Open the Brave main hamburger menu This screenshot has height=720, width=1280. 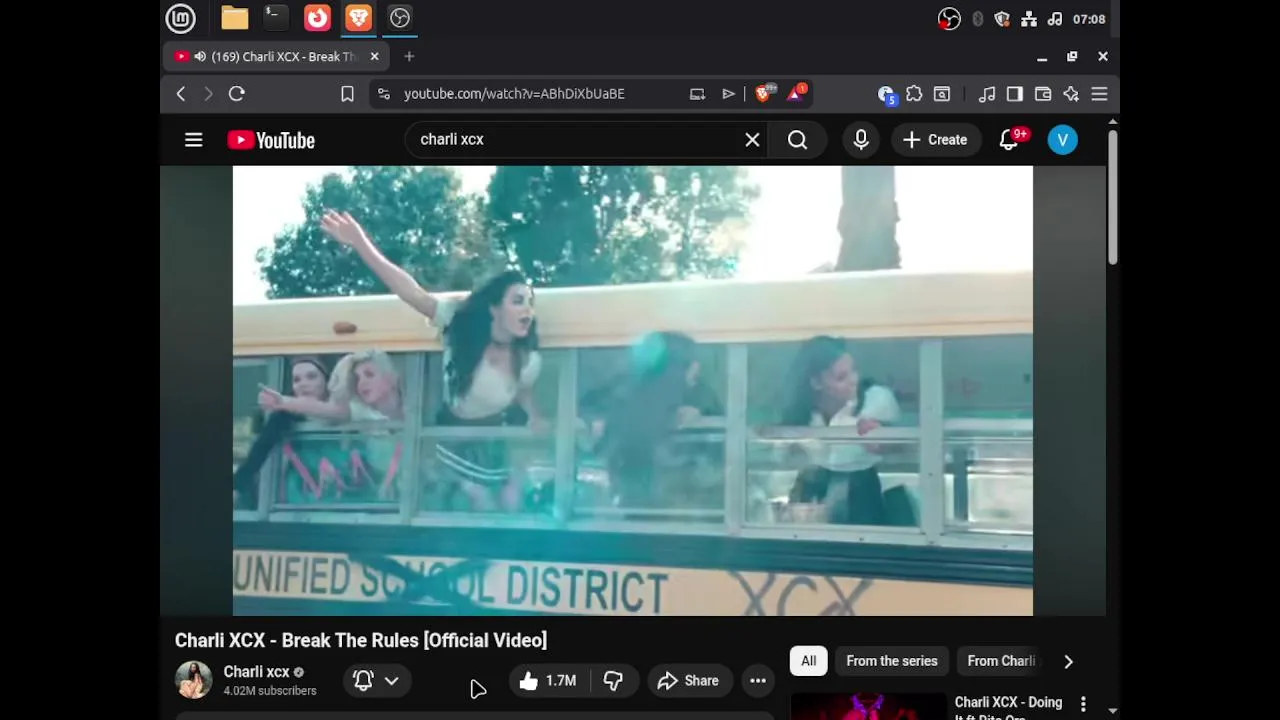(1099, 94)
